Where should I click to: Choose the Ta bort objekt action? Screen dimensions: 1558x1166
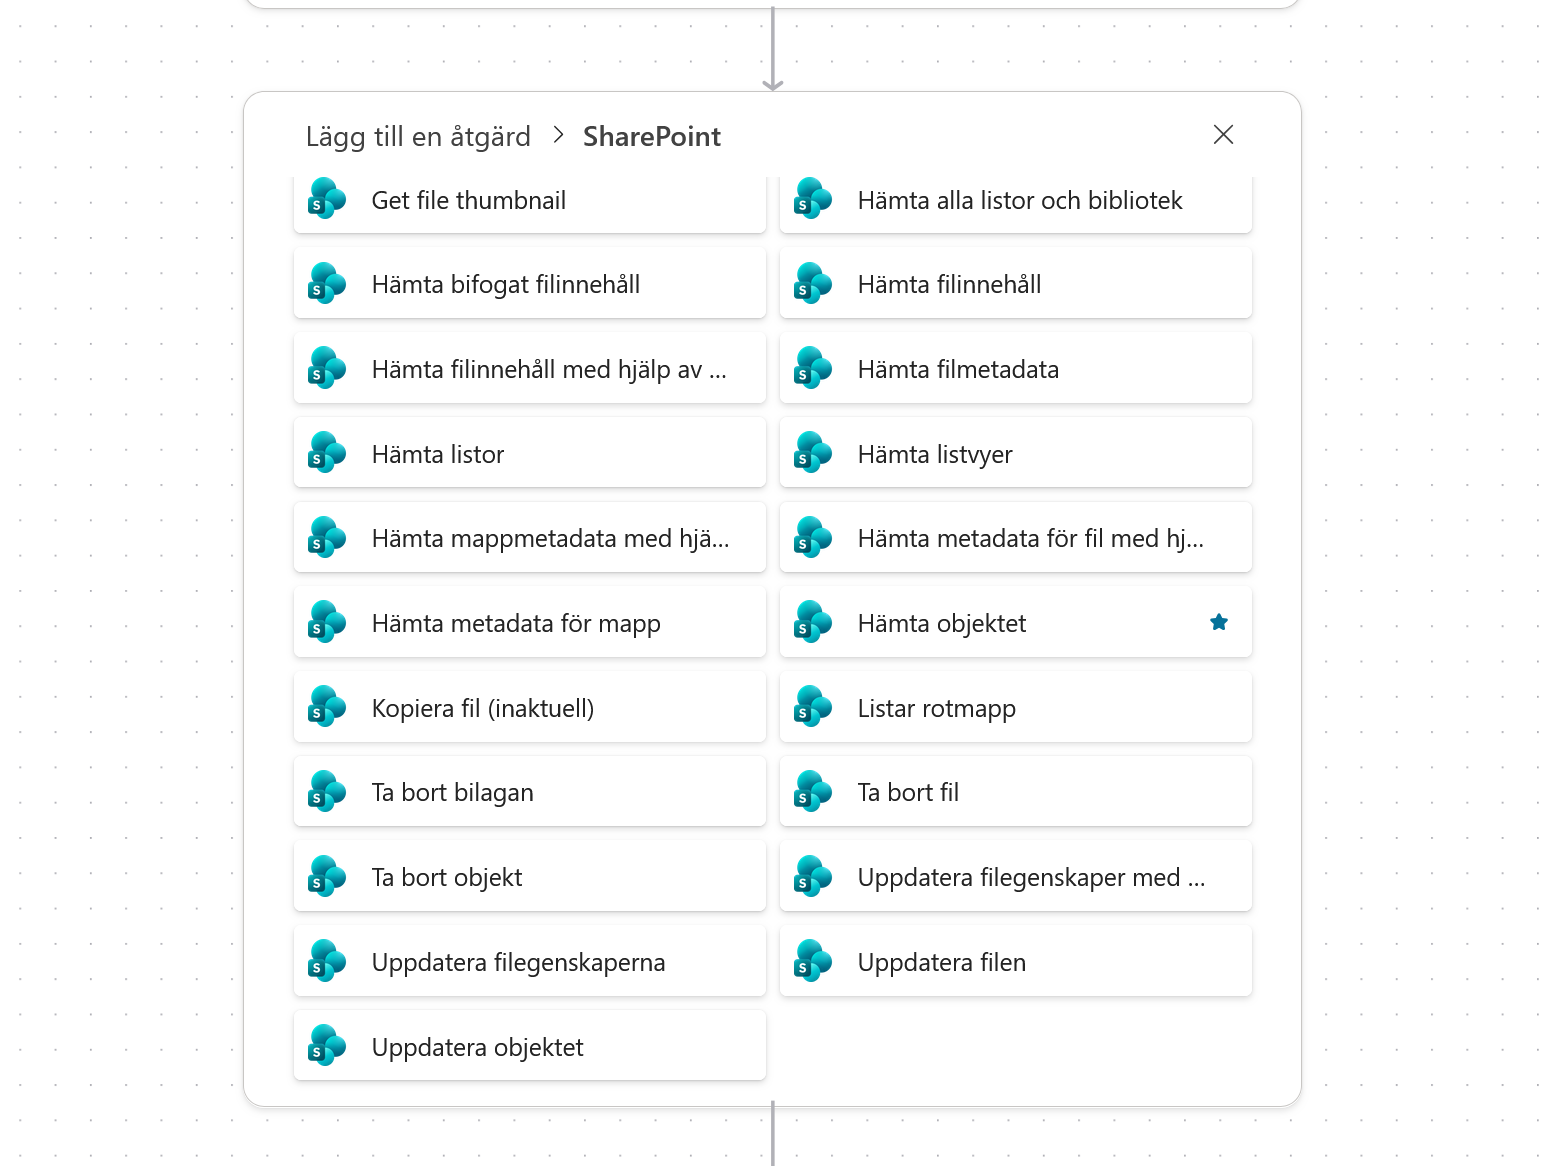(x=530, y=877)
